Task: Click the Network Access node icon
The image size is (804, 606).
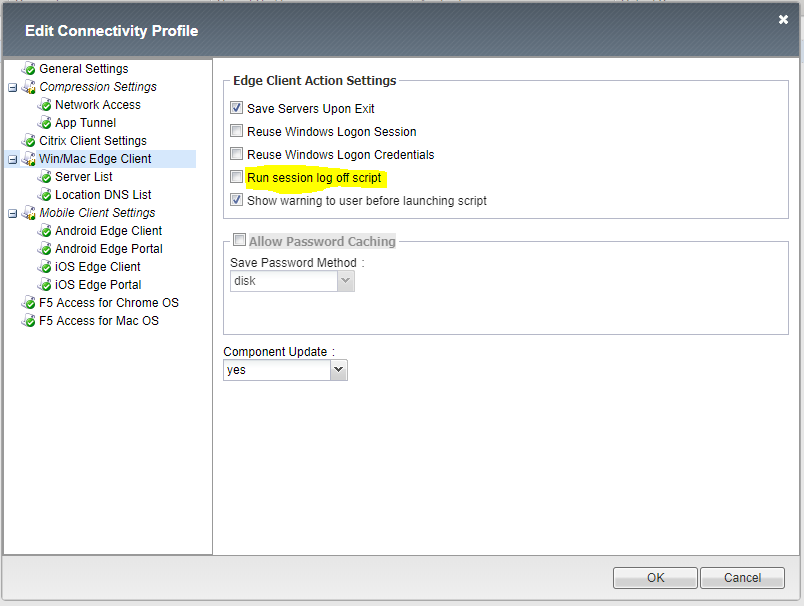Action: coord(44,105)
